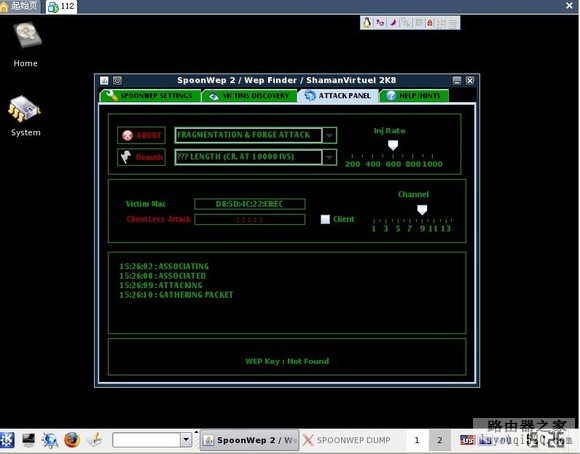The height and width of the screenshot is (454, 580).
Task: Click the Victim Mac address field
Action: [x=250, y=204]
